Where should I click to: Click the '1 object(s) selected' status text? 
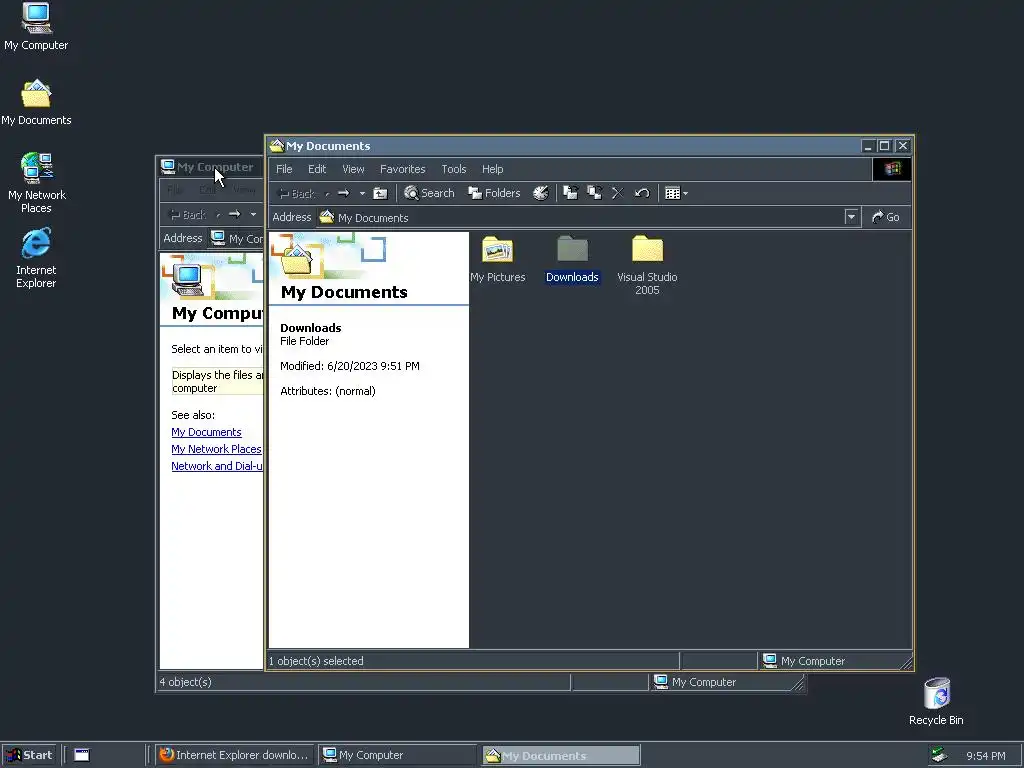tap(316, 661)
